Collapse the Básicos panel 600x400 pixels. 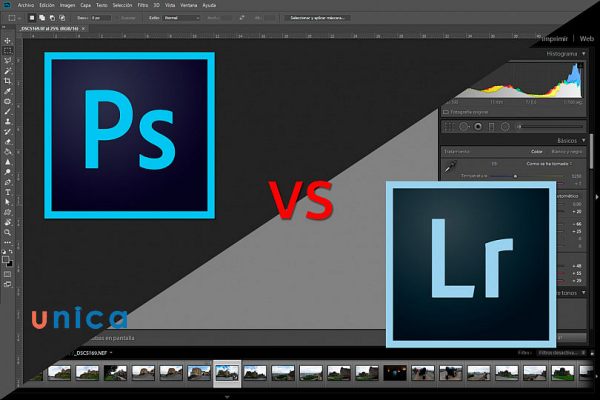(584, 140)
